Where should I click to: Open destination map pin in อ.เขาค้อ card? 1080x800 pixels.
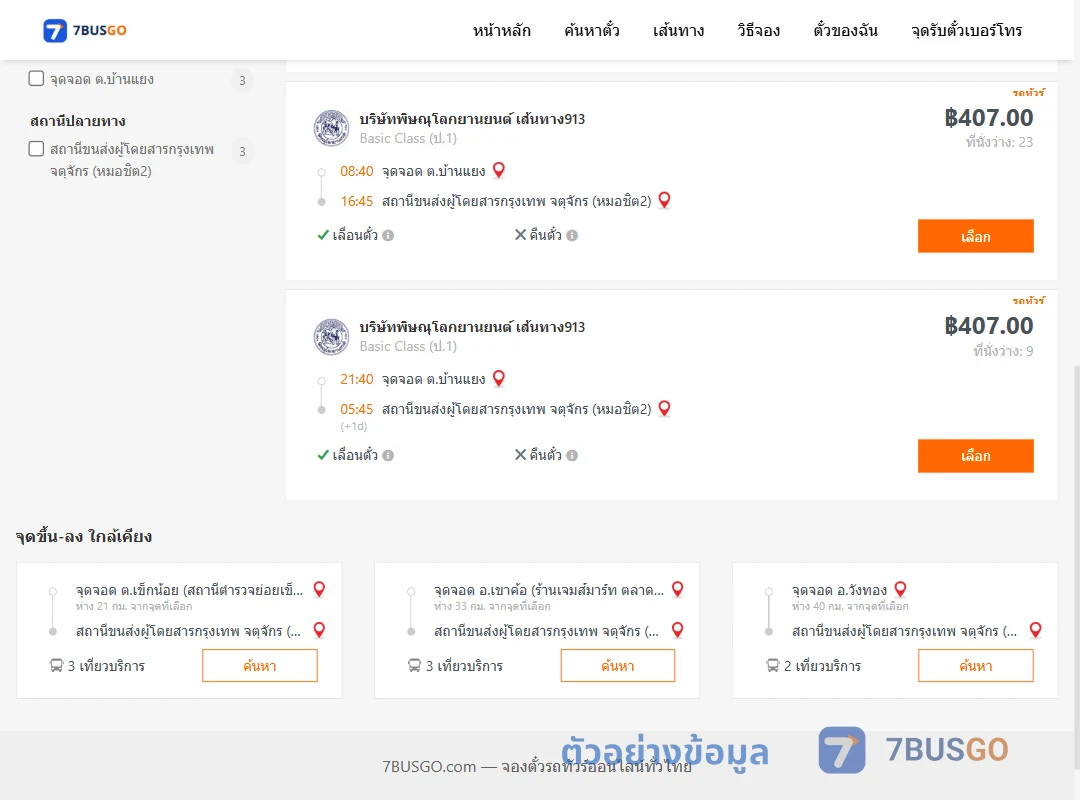[677, 630]
